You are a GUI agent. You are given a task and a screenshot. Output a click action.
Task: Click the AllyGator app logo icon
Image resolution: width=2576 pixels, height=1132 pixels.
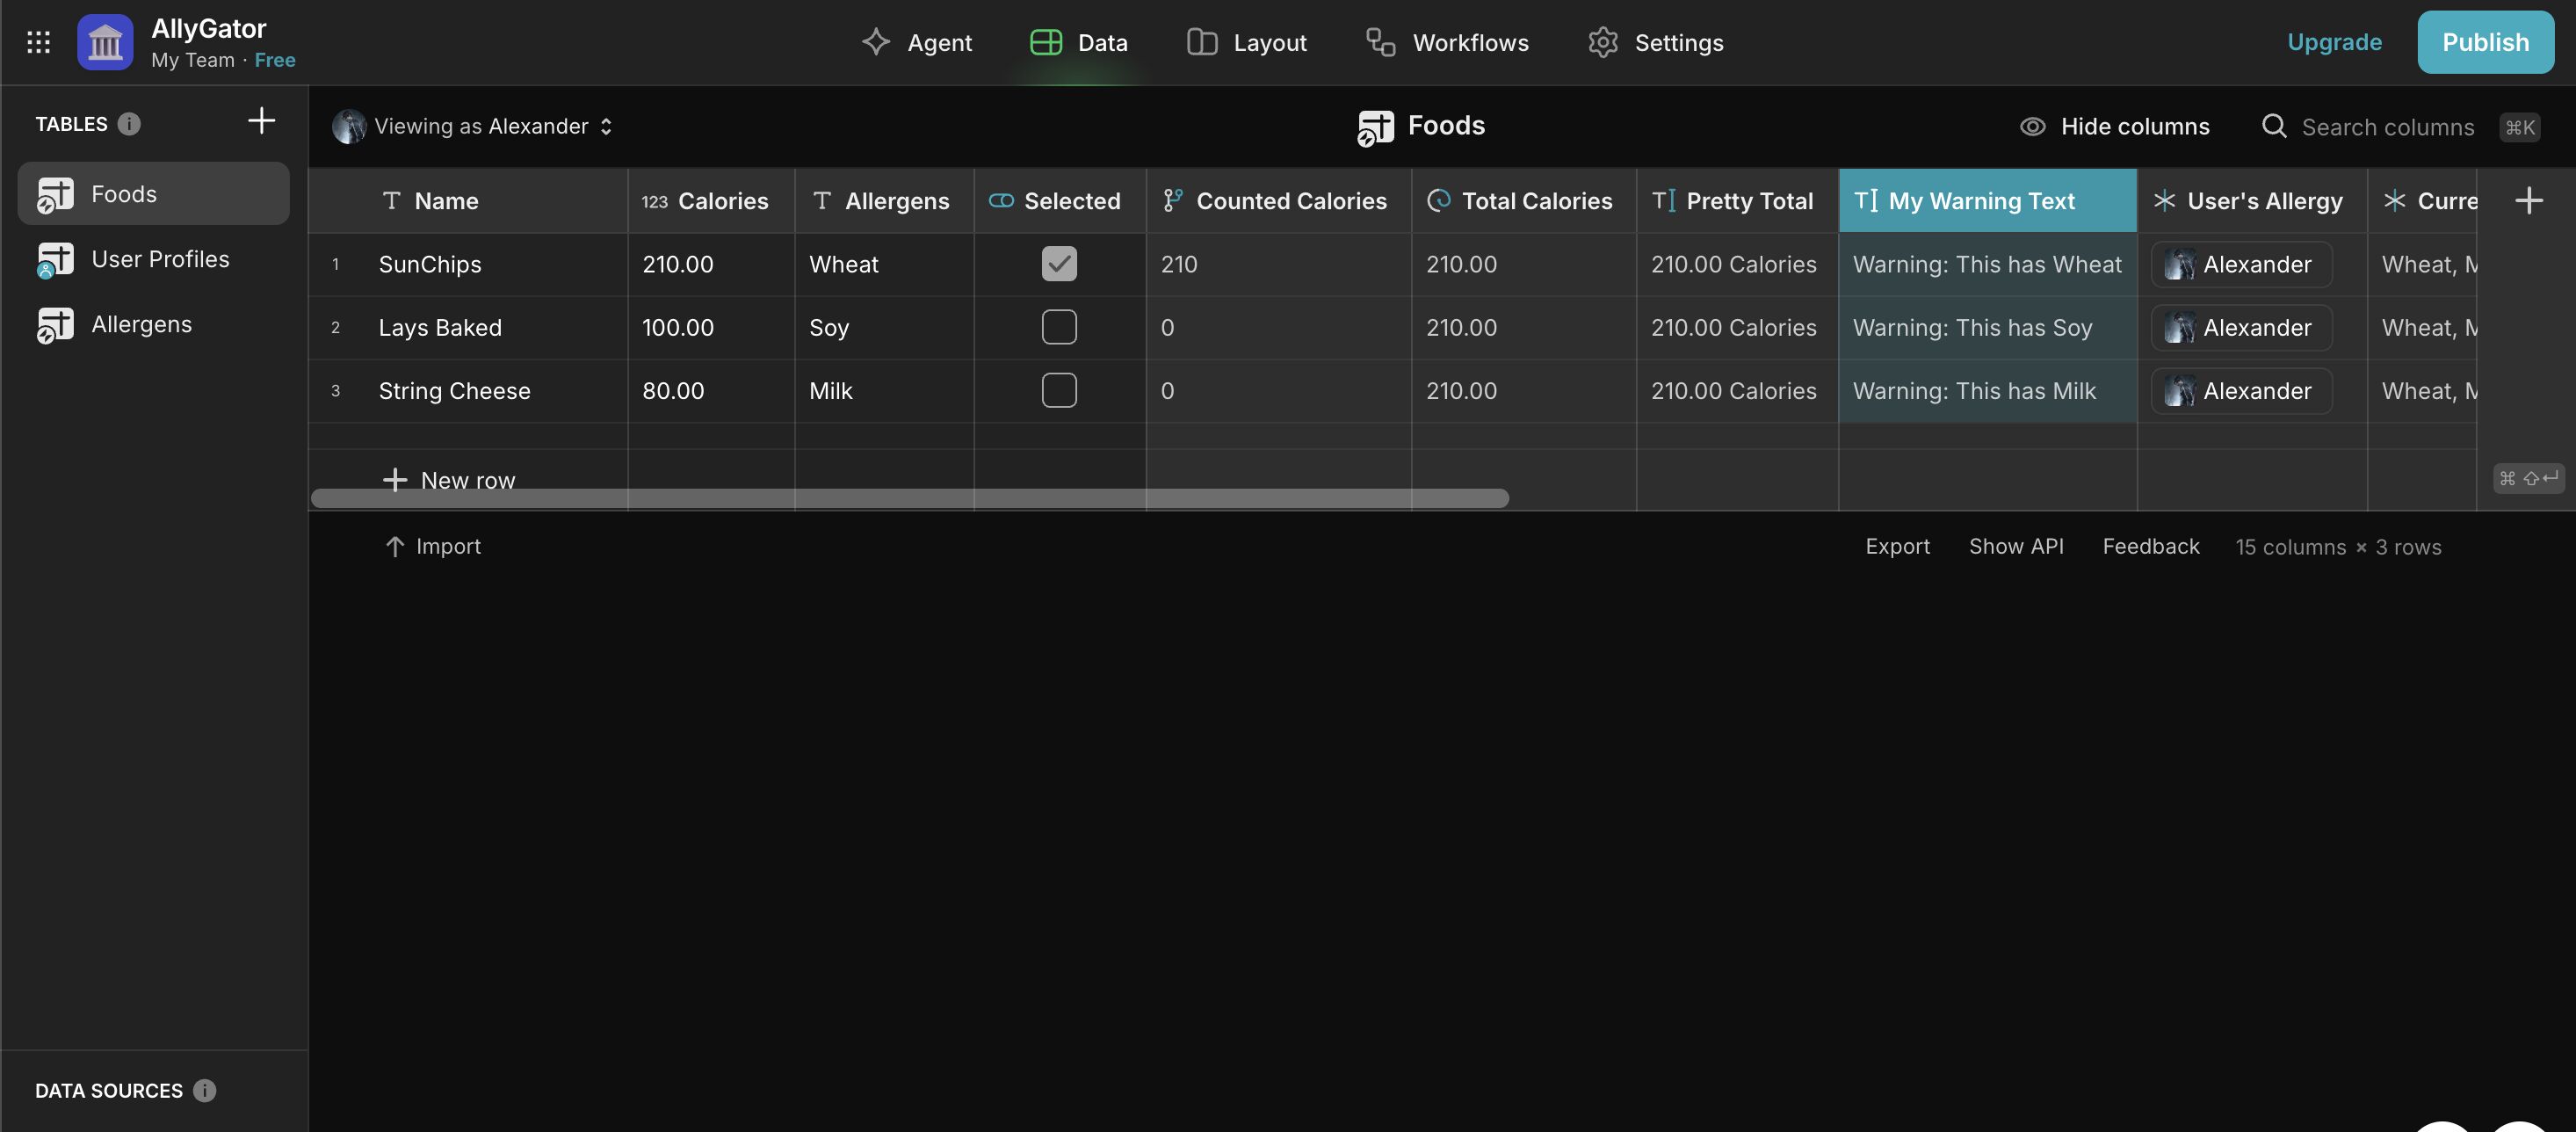coord(105,42)
